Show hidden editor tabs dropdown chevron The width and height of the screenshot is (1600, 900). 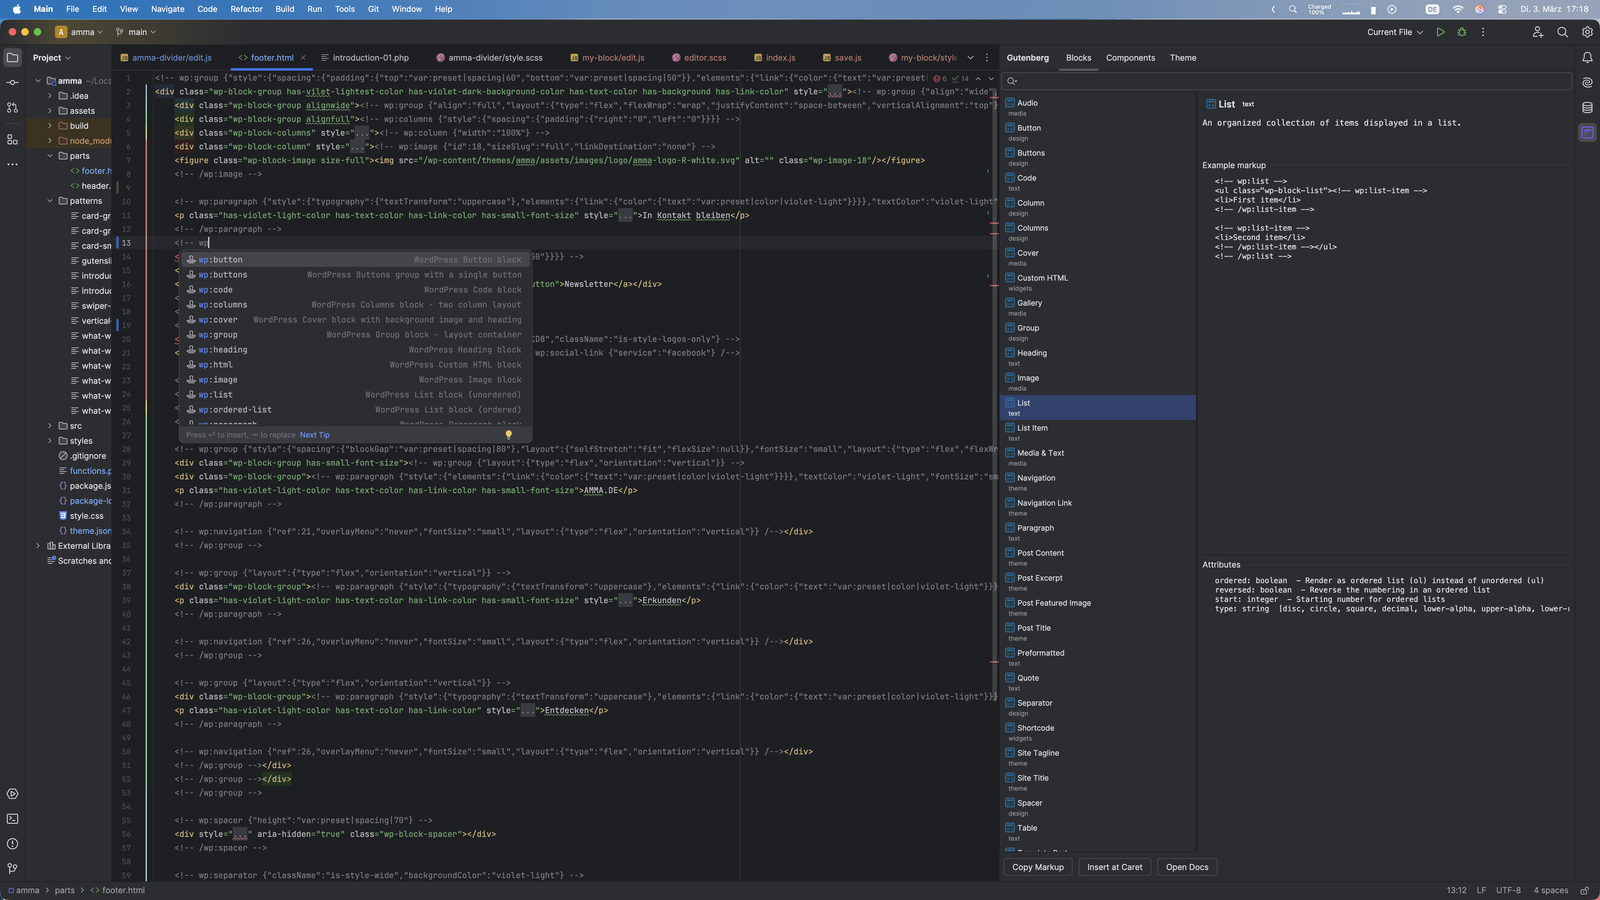[x=970, y=58]
